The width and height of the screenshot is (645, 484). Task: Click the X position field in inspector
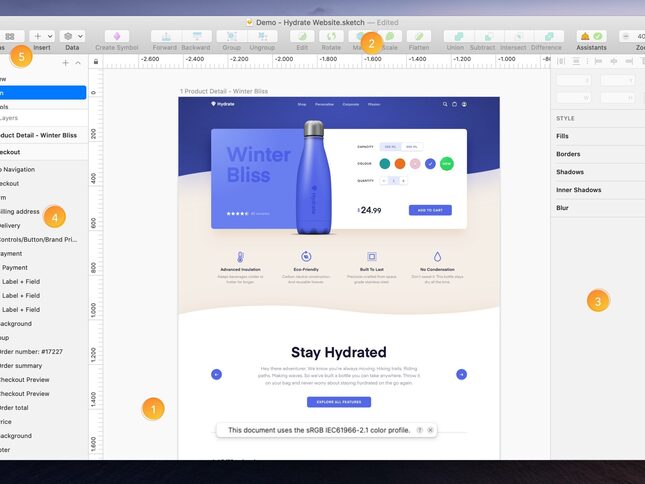[x=574, y=80]
